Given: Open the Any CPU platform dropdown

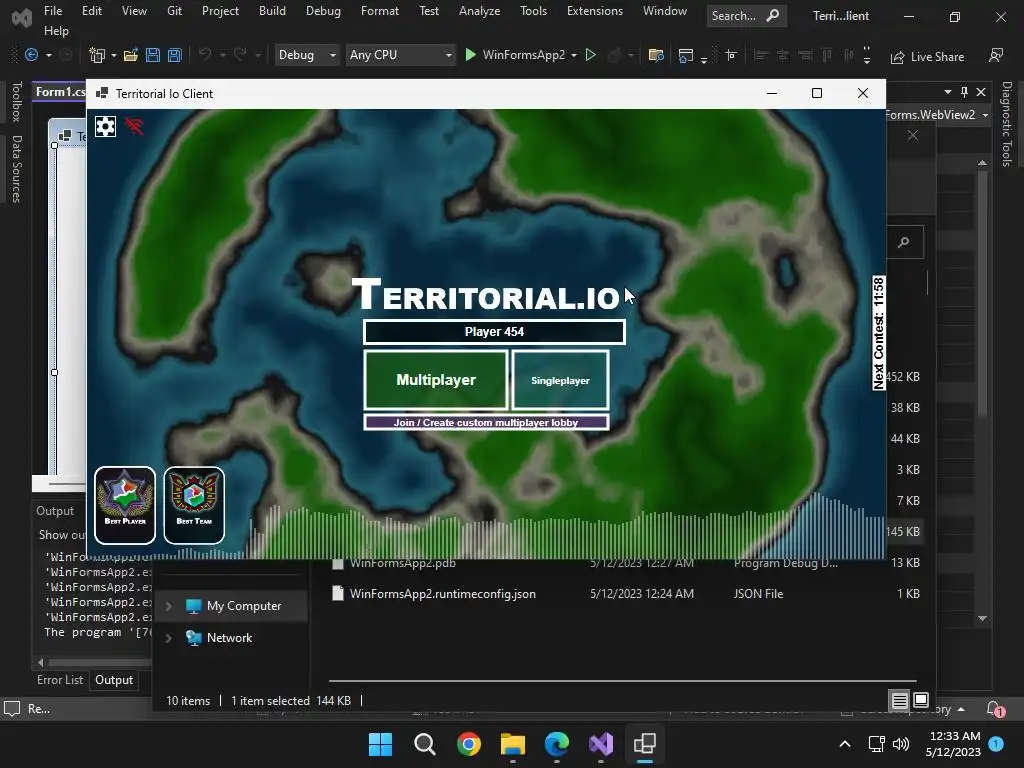Looking at the screenshot, I should [x=400, y=55].
